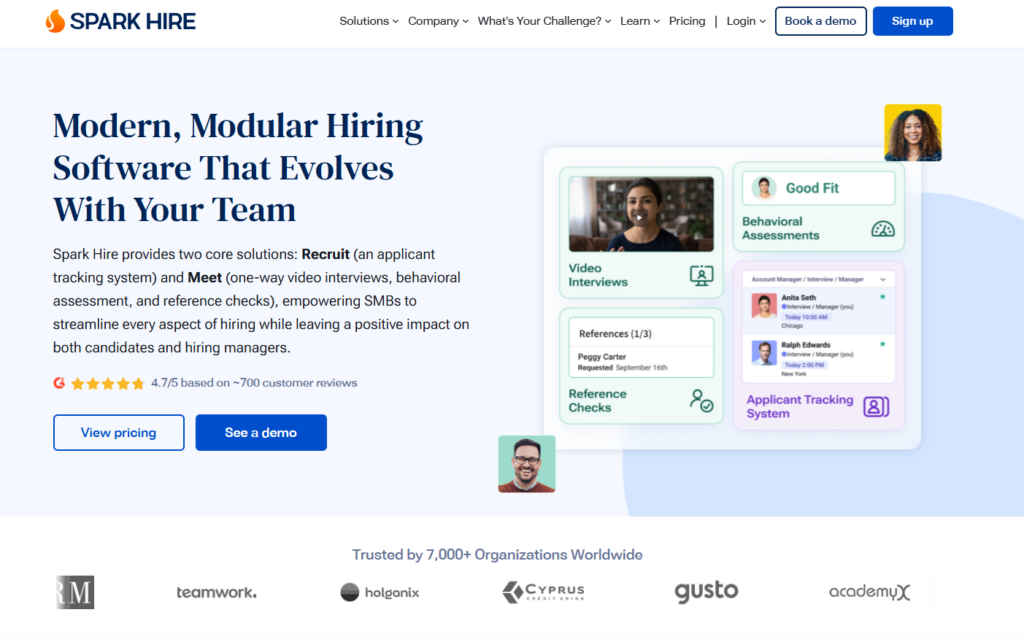1024x642 pixels.
Task: Click the Cyprus Credit Union logo
Action: pyautogui.click(x=543, y=592)
